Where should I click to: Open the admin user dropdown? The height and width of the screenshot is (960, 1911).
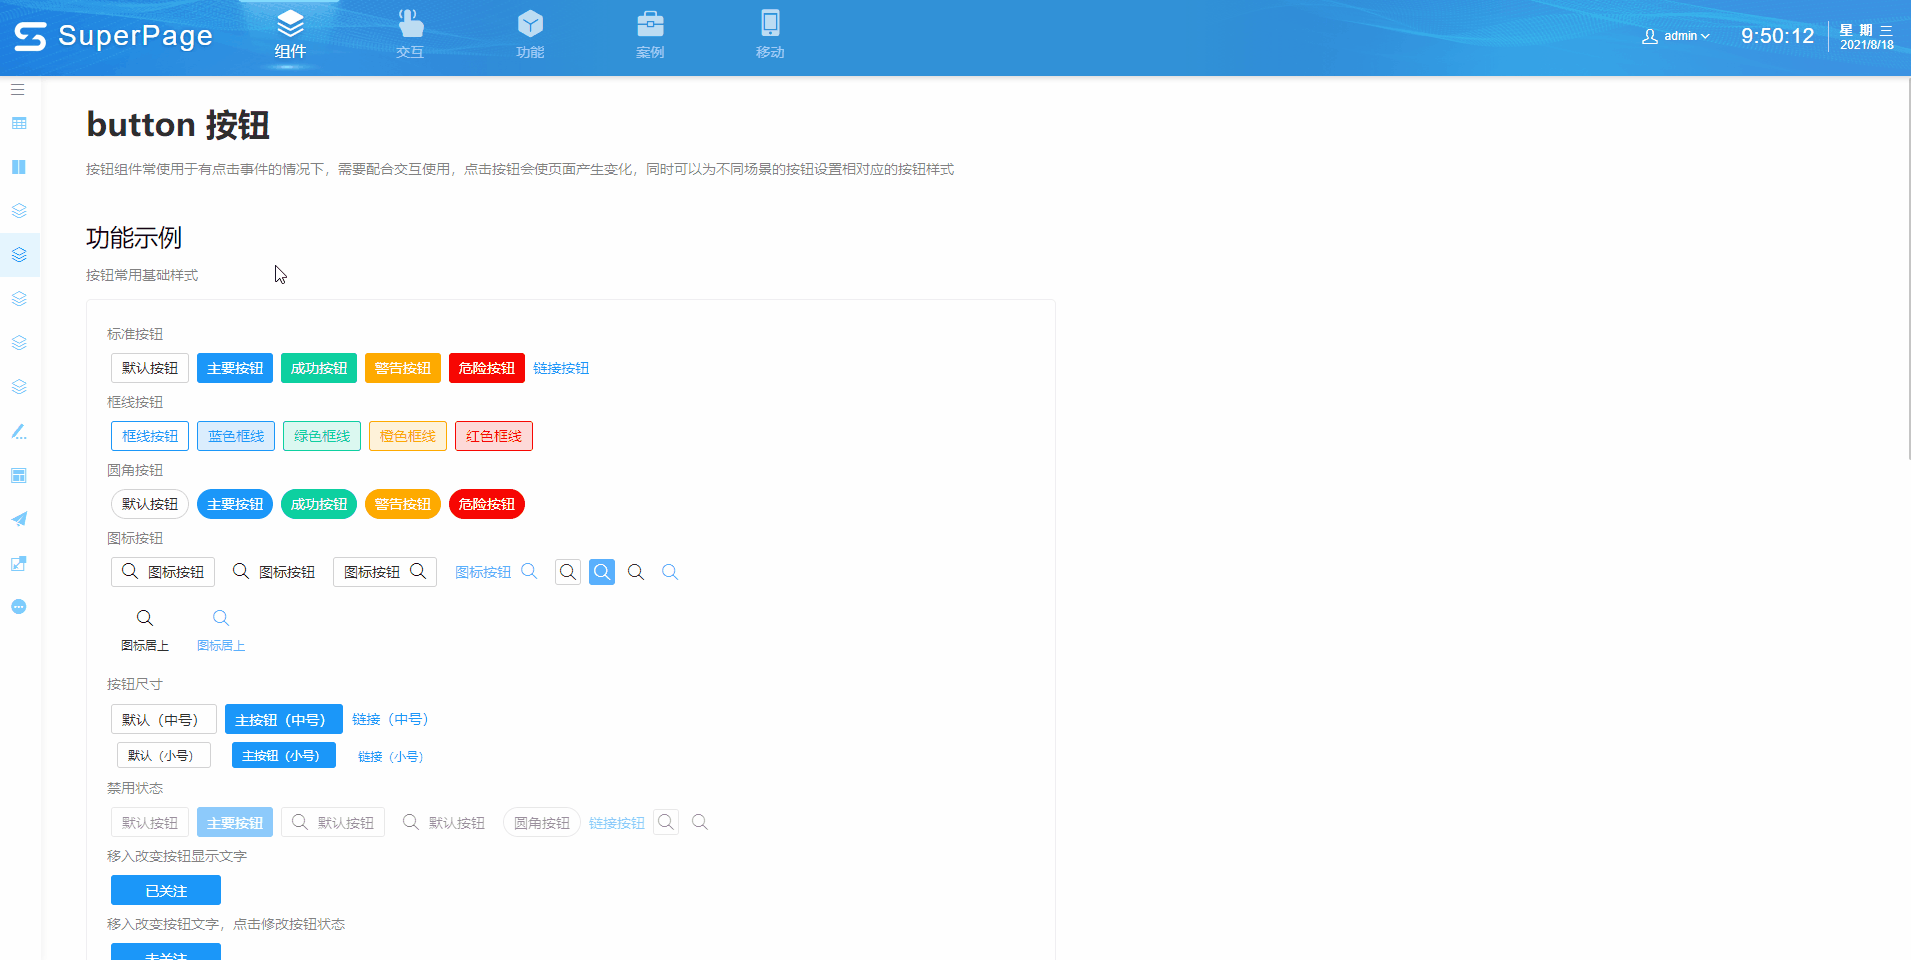tap(1676, 36)
